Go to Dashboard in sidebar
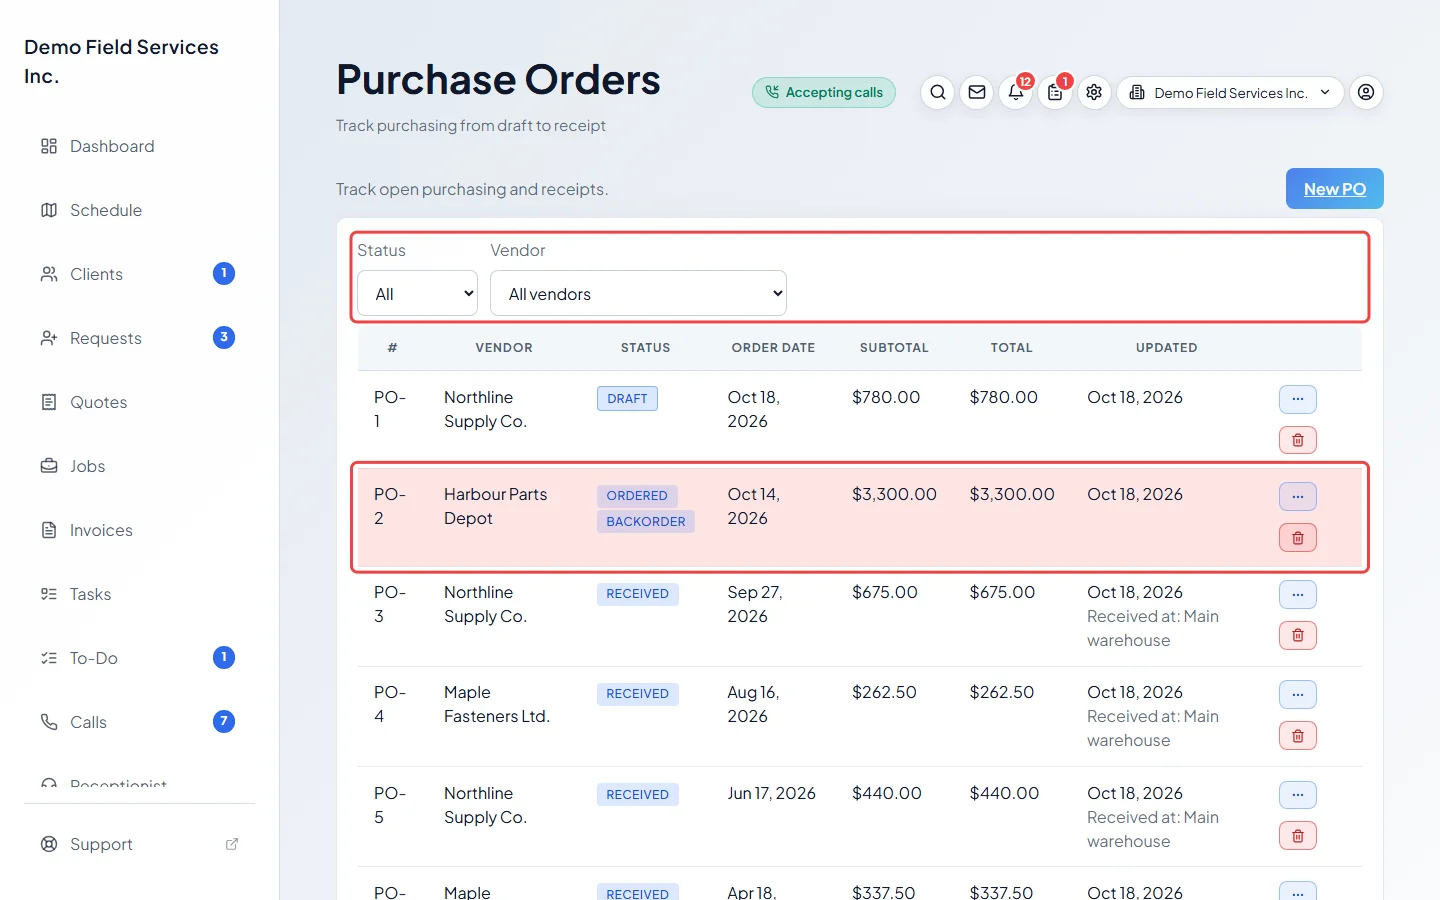The height and width of the screenshot is (900, 1440). pyautogui.click(x=137, y=146)
